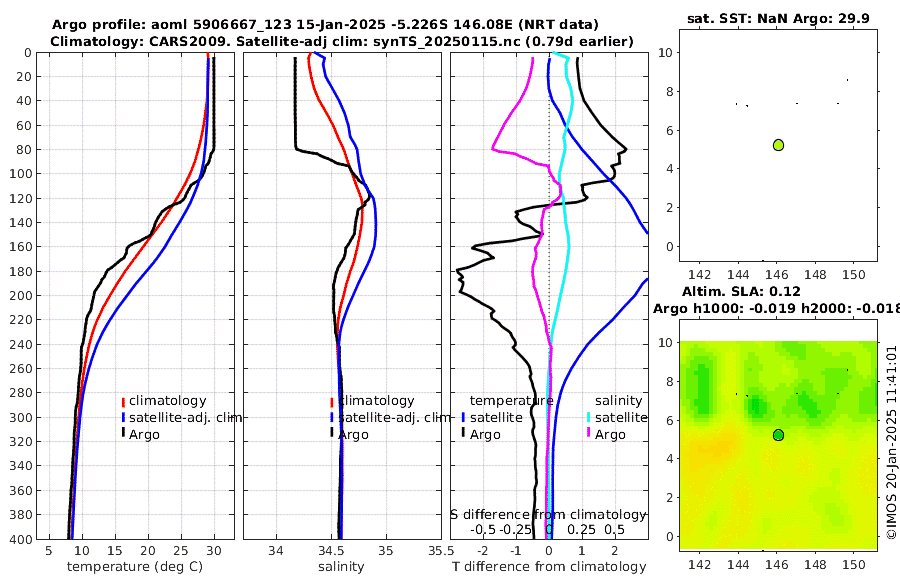This screenshot has height=580, width=900.
Task: Click the orange high-SLA patch on altimetry map
Action: pyautogui.click(x=713, y=448)
